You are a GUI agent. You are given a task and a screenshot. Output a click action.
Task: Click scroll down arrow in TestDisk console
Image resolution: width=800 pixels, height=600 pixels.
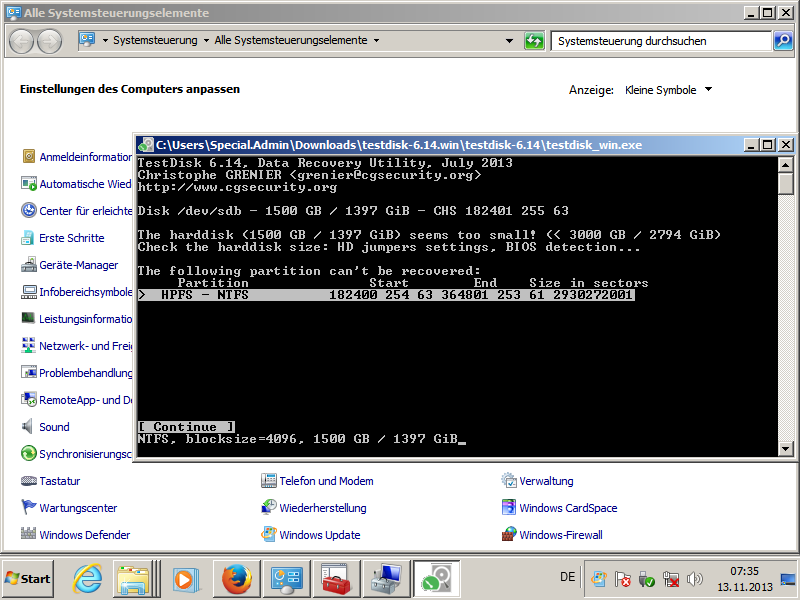pyautogui.click(x=785, y=449)
